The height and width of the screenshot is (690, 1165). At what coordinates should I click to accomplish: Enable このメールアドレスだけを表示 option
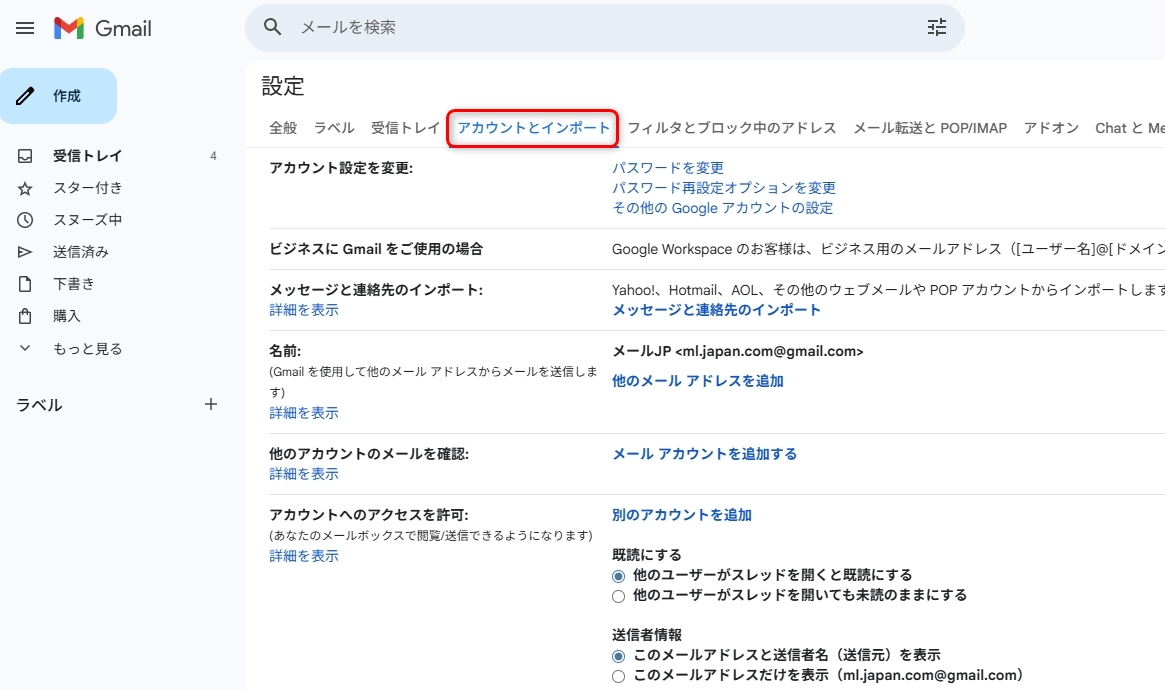[x=618, y=675]
